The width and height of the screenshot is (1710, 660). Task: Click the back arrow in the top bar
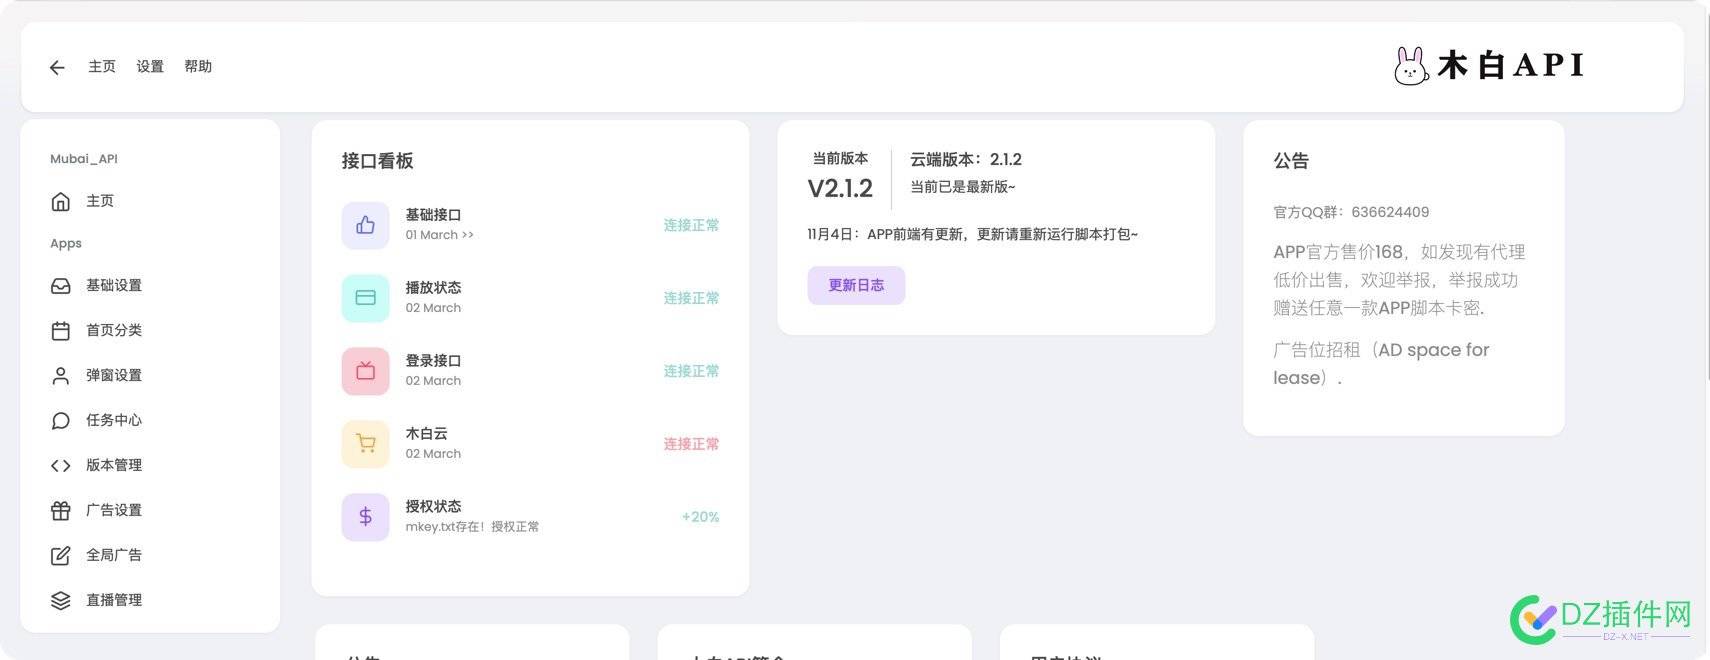coord(57,67)
